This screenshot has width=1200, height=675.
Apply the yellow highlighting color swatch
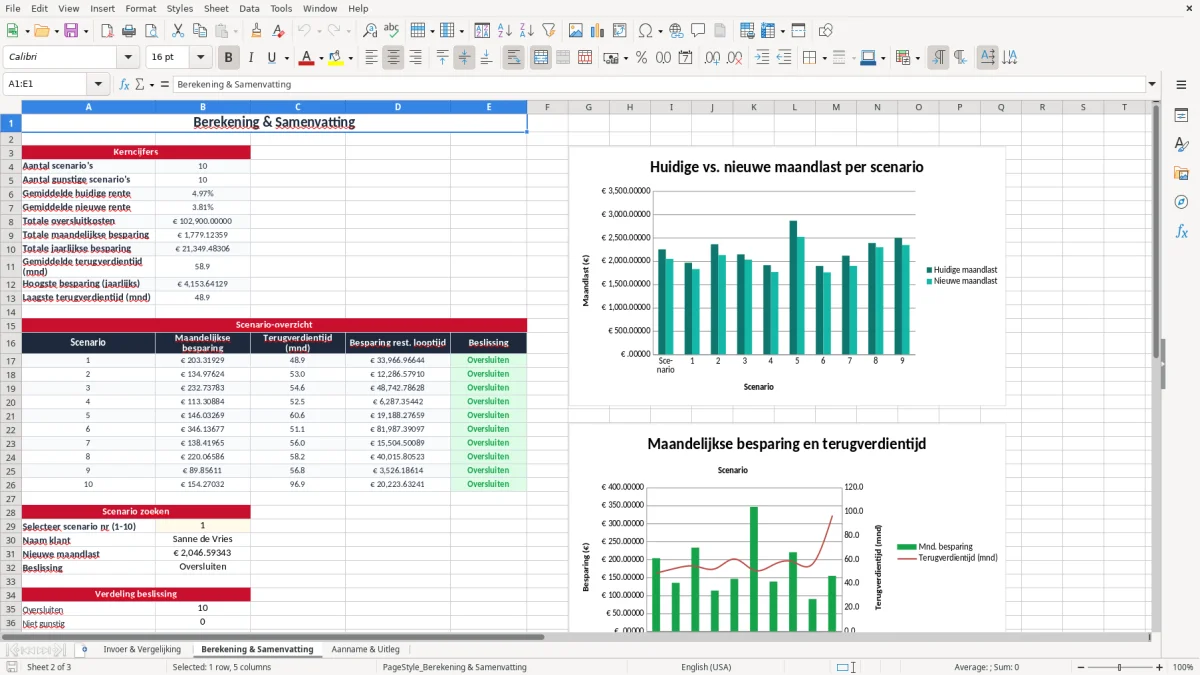[x=335, y=58]
